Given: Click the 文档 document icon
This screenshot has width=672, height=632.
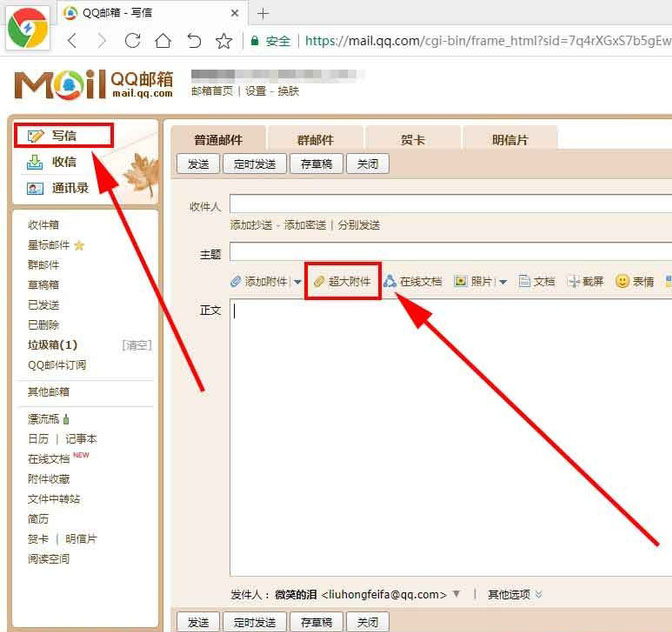Looking at the screenshot, I should click(x=524, y=281).
